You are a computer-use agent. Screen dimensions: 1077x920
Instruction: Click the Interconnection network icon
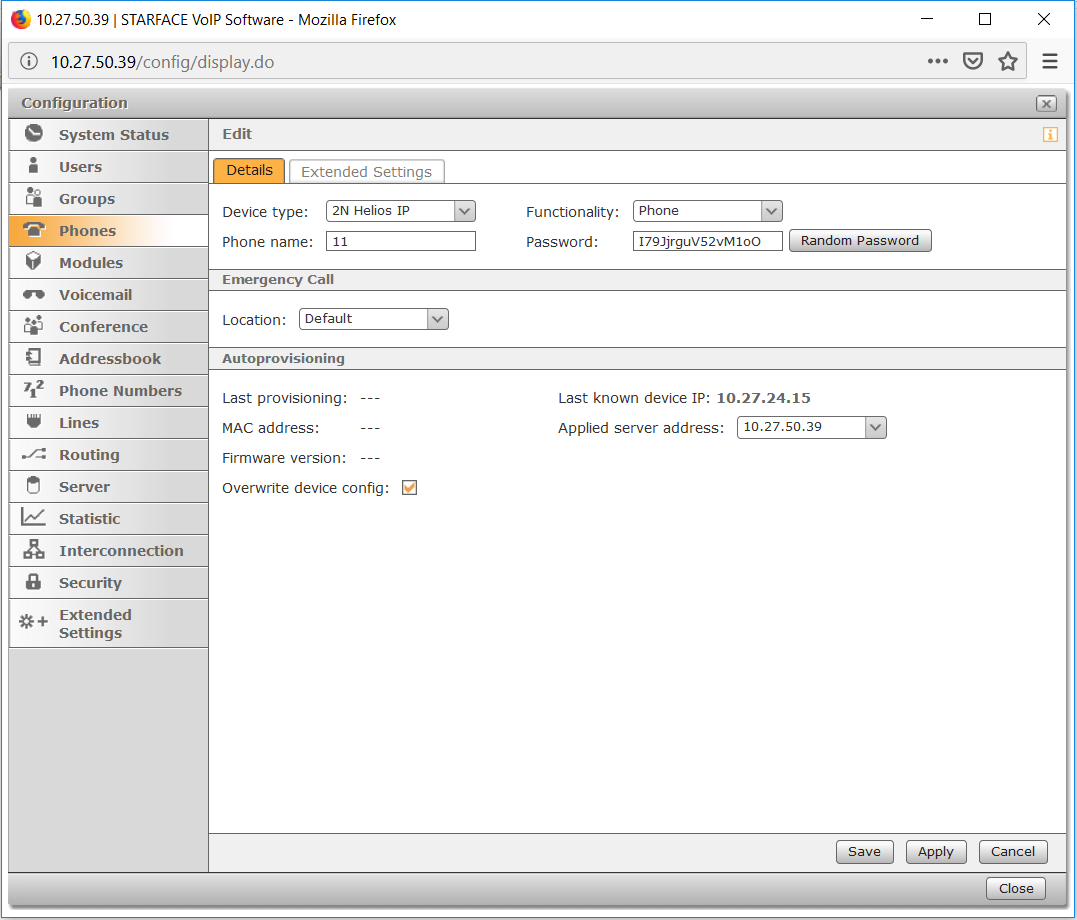click(34, 550)
